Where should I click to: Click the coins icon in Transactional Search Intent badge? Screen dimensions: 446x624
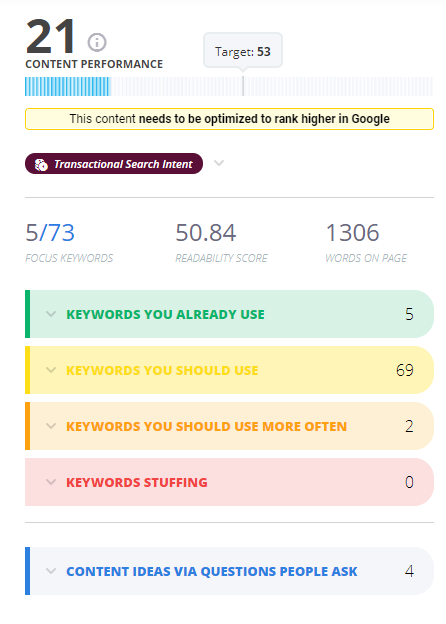41,164
